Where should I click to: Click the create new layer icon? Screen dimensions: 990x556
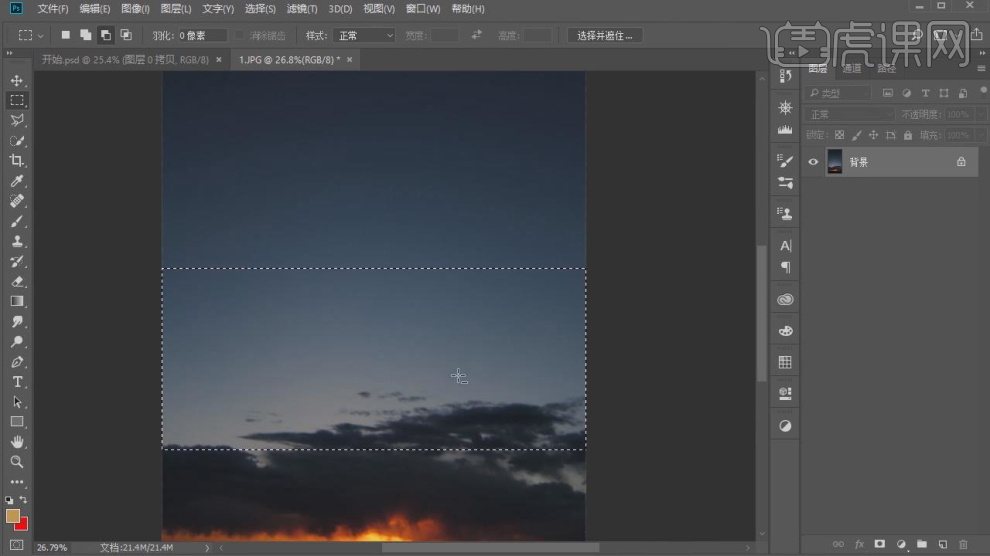pos(942,544)
